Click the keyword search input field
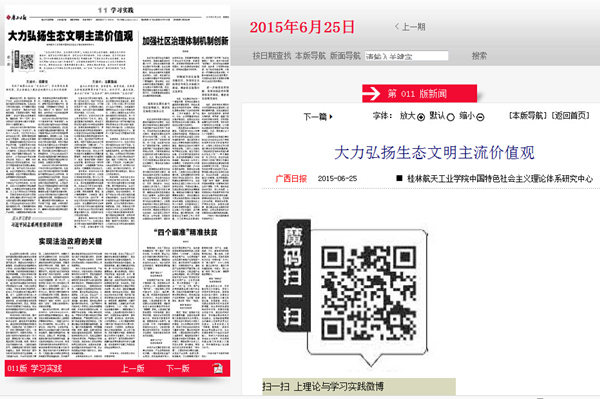Screen dimensions: 600x399 coord(406,56)
